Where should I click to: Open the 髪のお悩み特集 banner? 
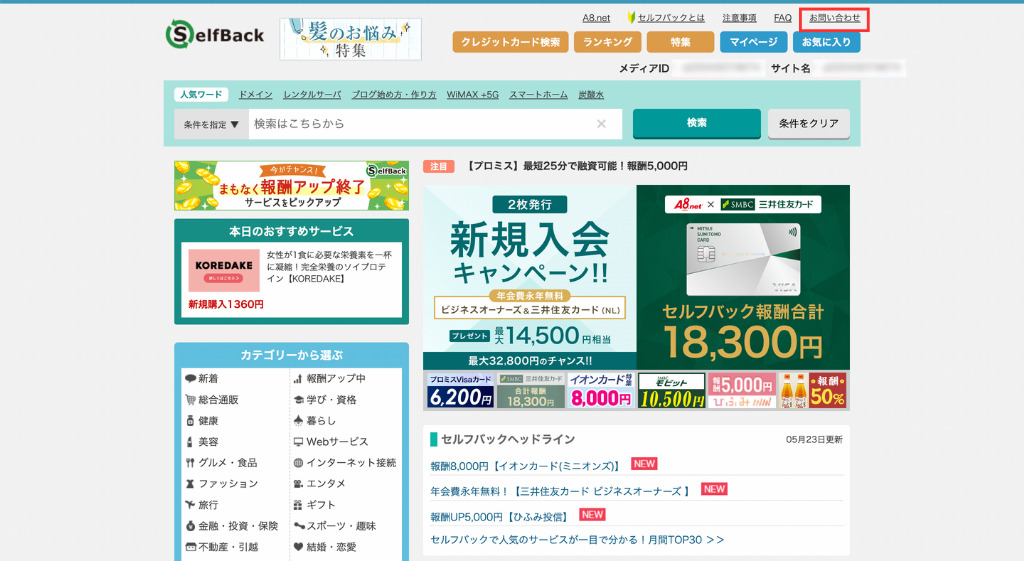pos(351,39)
